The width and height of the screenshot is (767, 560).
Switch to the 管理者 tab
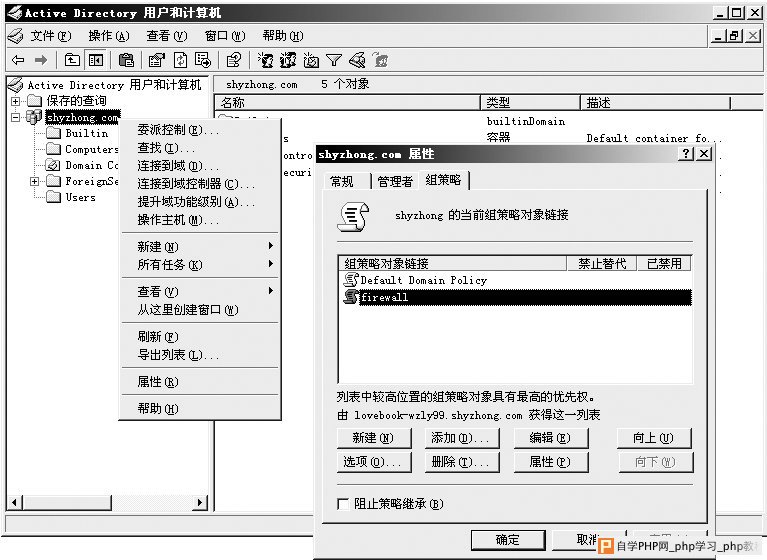(395, 181)
